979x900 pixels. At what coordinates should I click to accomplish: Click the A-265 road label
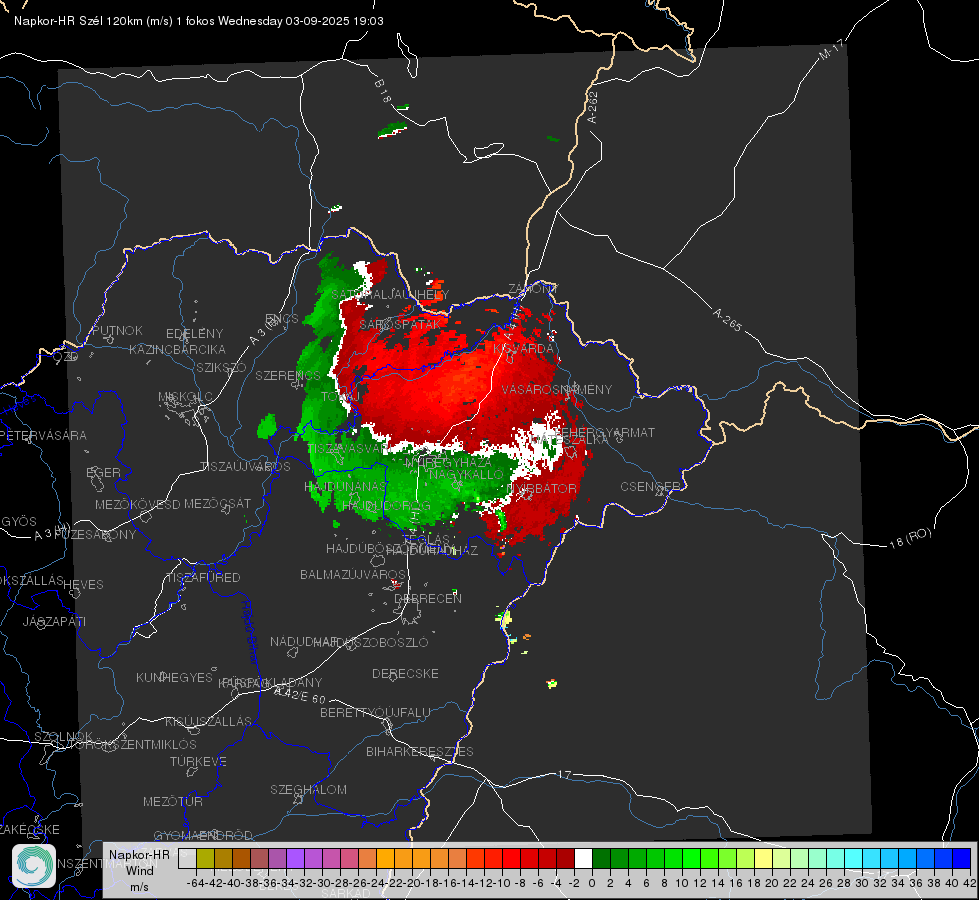(727, 320)
